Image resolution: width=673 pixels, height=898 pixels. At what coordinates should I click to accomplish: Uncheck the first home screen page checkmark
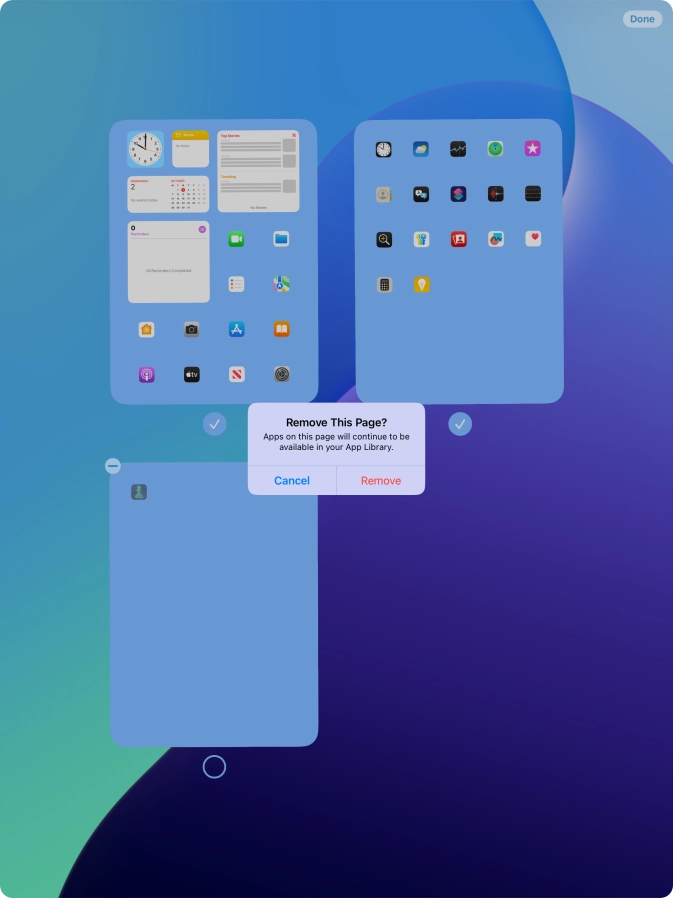coord(214,425)
